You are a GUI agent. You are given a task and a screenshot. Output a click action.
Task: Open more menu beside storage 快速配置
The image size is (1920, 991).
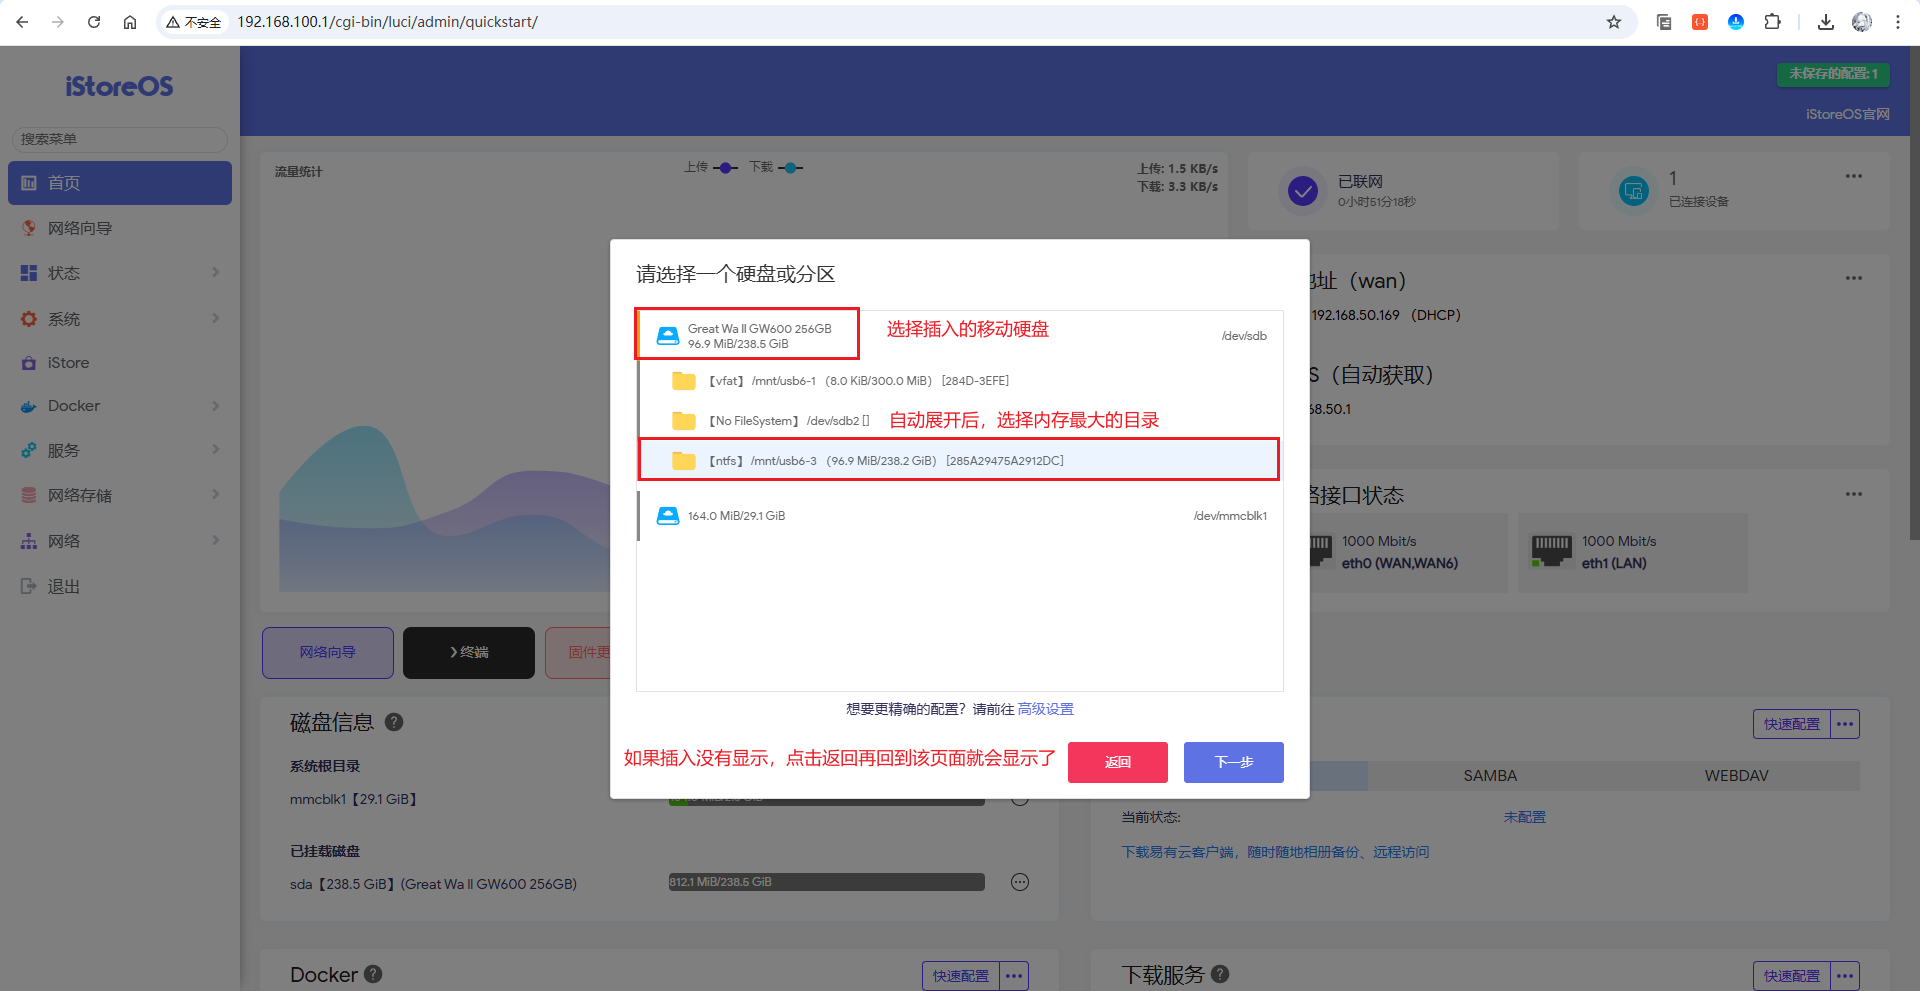tap(1845, 724)
